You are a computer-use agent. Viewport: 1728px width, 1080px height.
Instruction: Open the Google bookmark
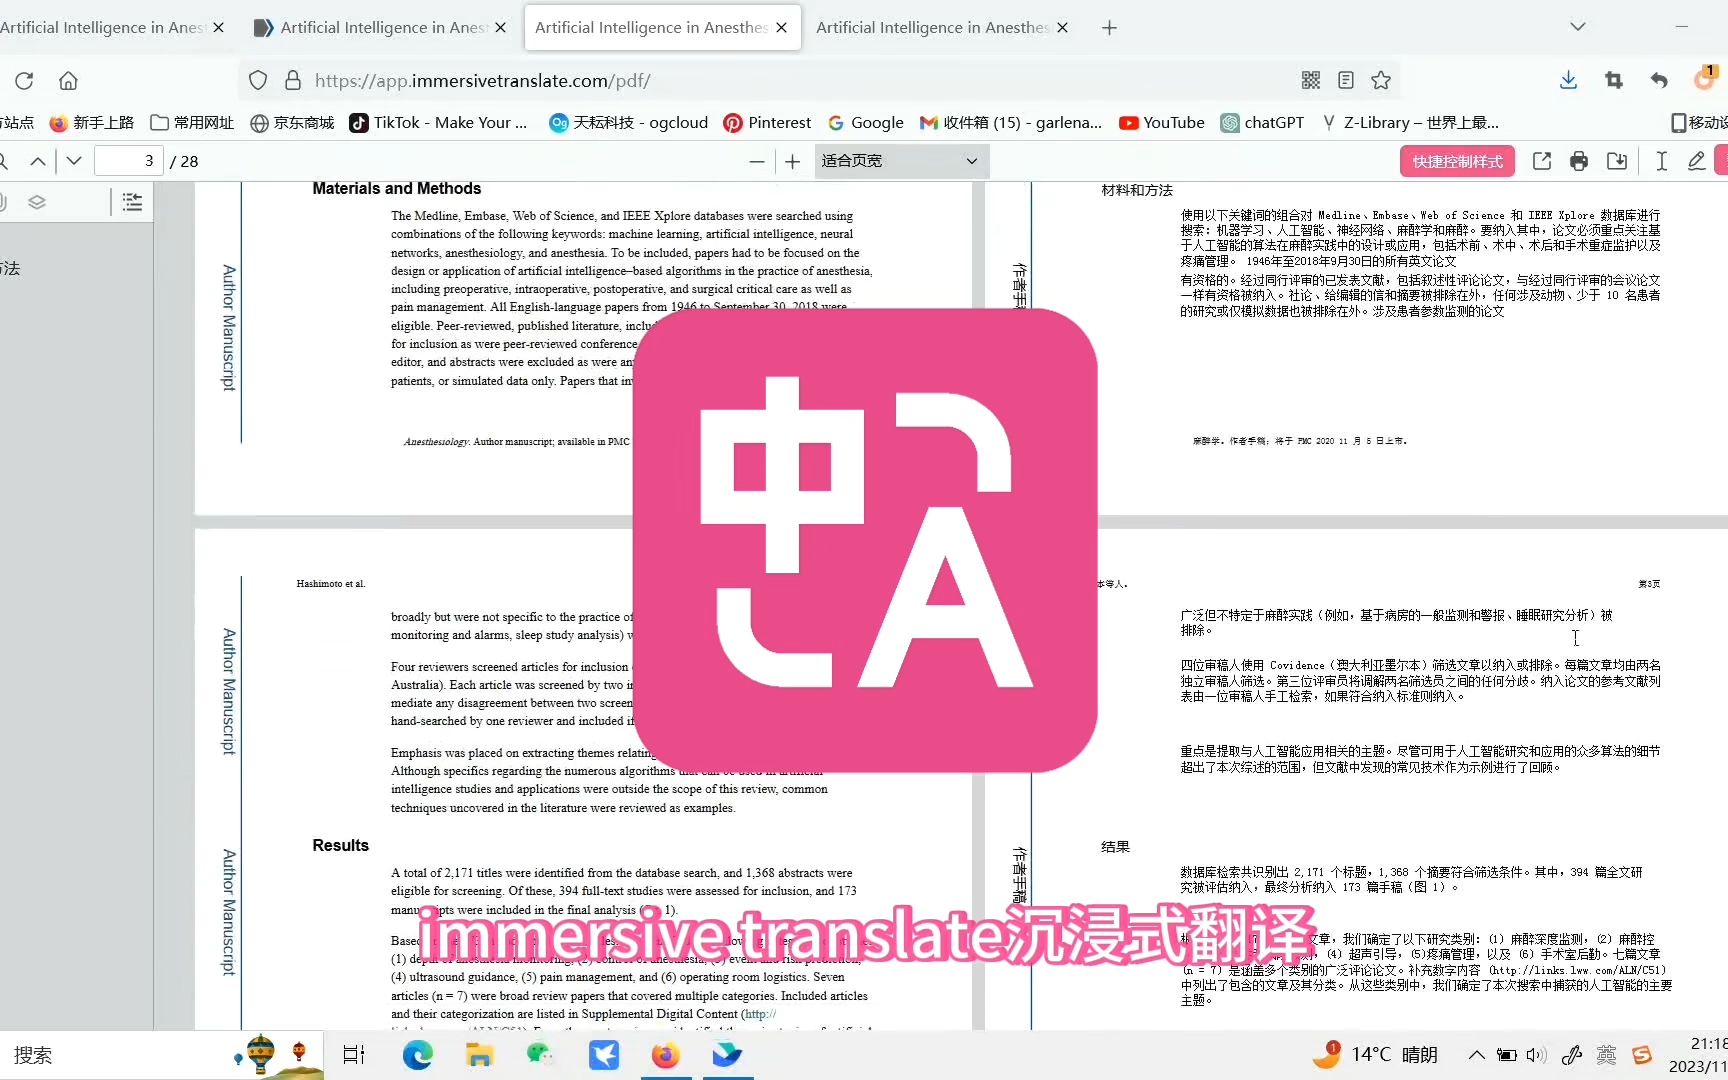865,123
